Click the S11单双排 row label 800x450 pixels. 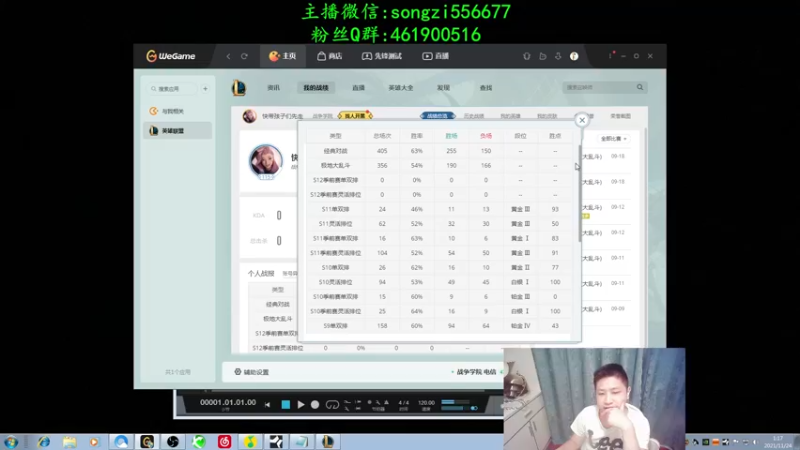[335, 209]
